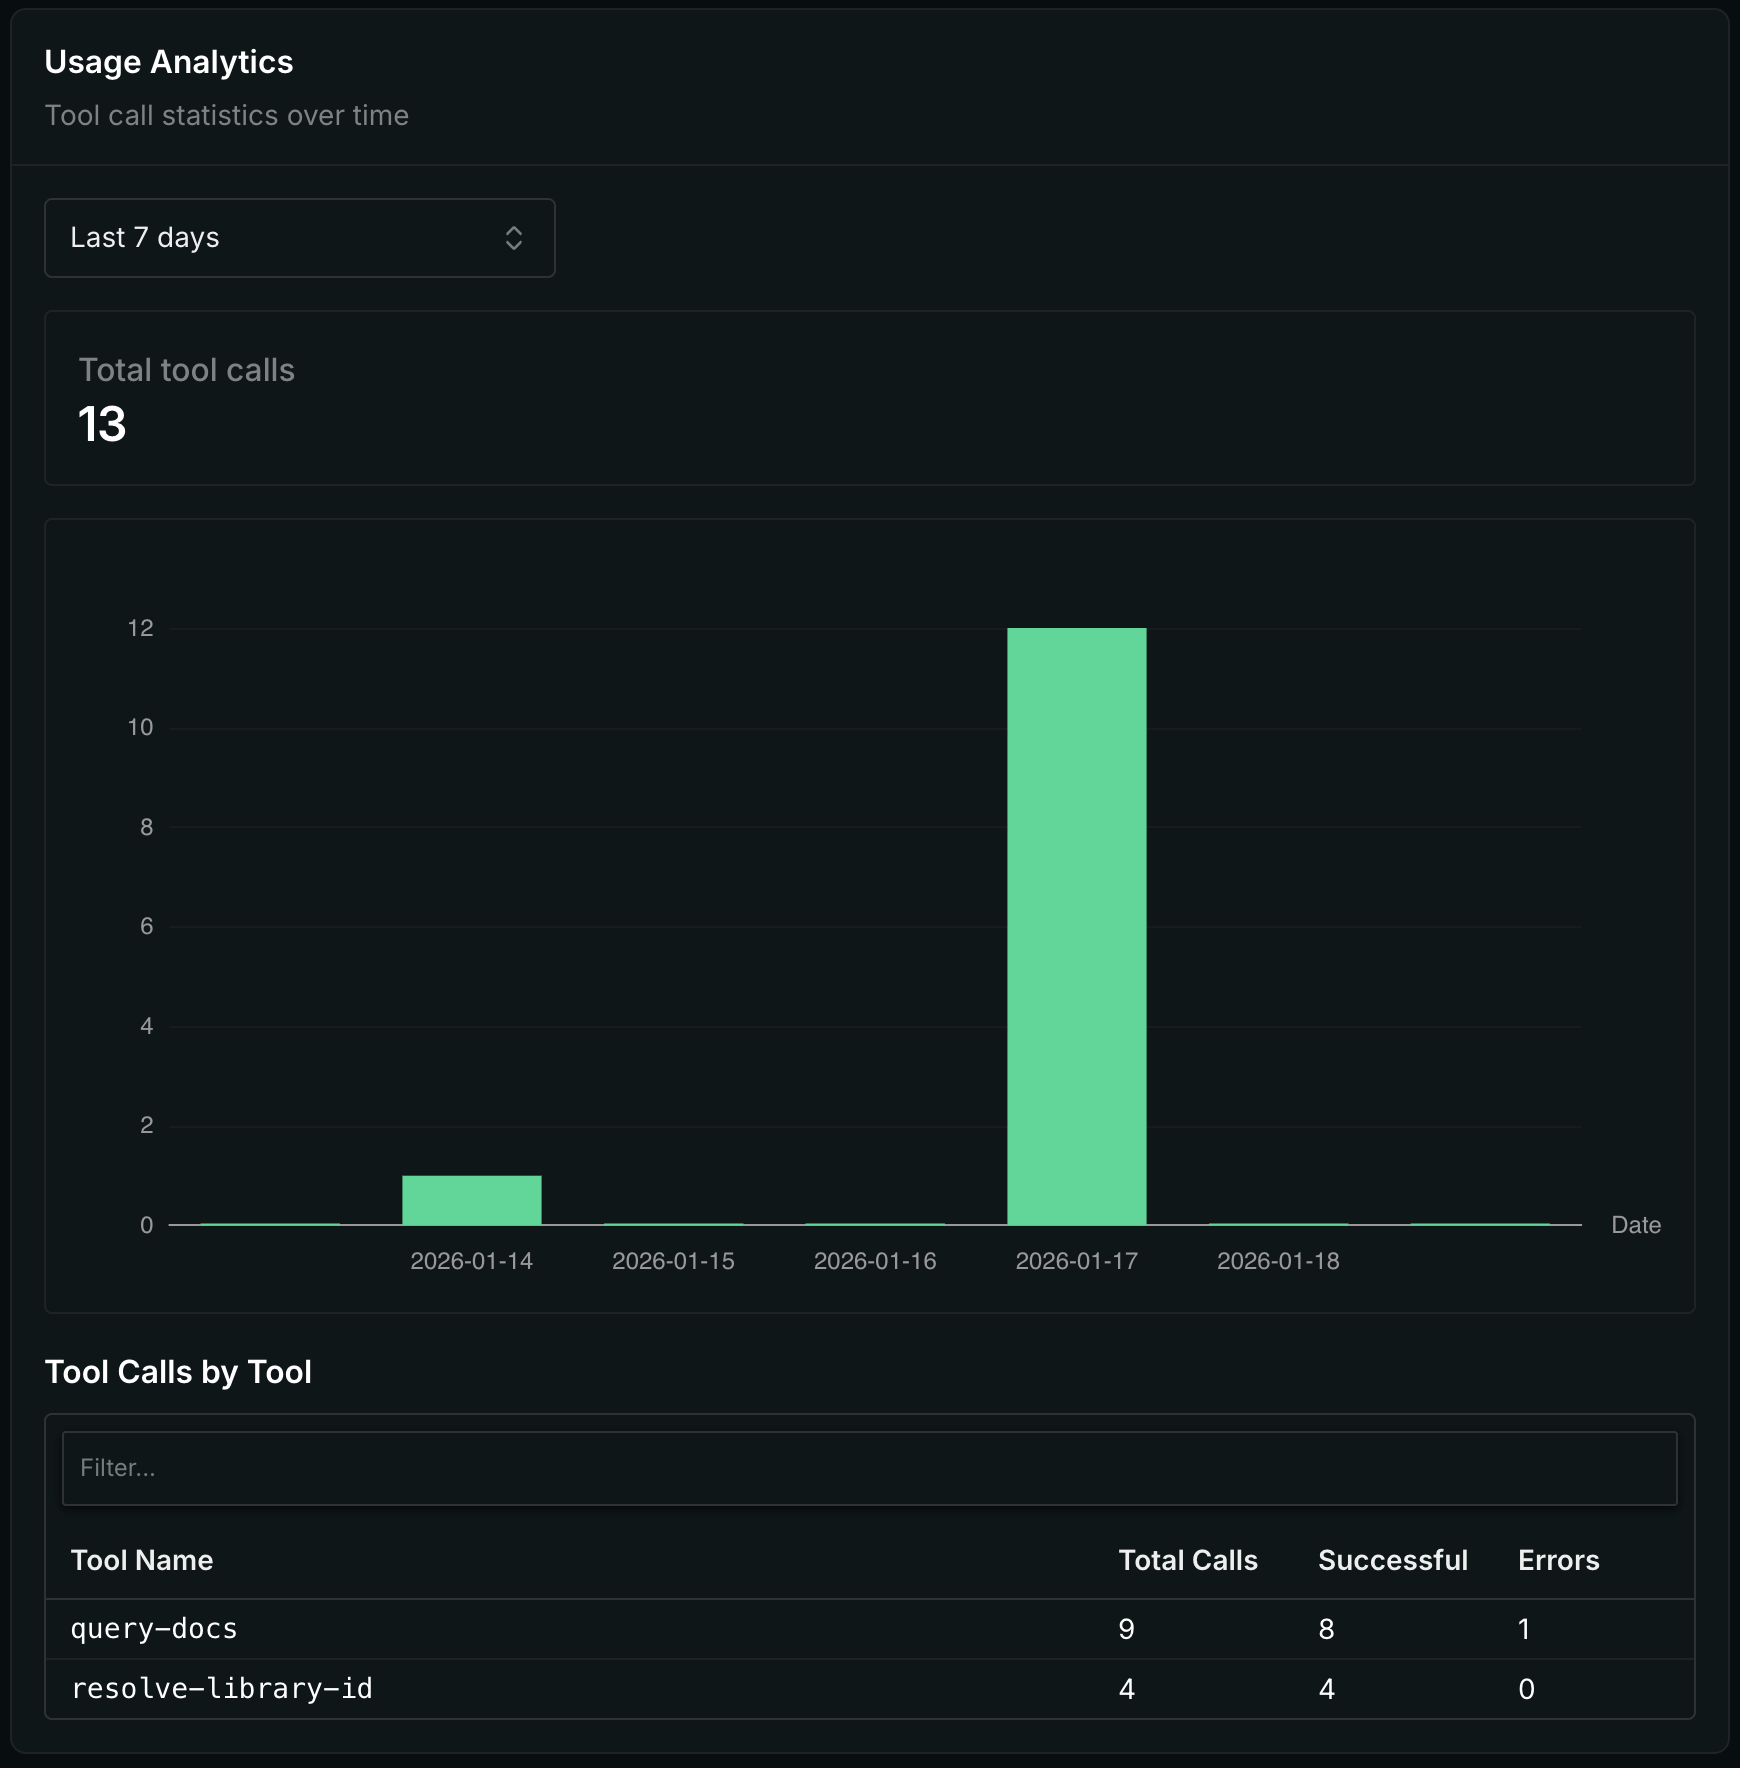Viewport: 1740px width, 1768px height.
Task: Click the 2026-01-16 date axis label
Action: tap(875, 1261)
